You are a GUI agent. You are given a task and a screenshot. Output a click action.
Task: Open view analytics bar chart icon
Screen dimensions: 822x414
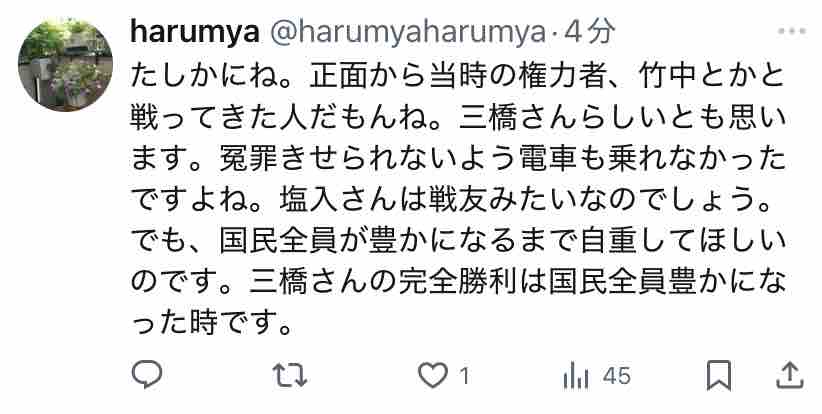[x=576, y=377]
